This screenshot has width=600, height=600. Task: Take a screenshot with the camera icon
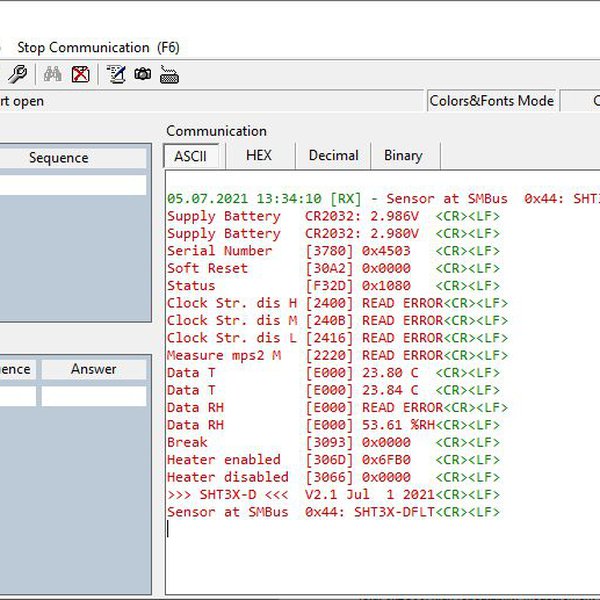click(x=143, y=74)
